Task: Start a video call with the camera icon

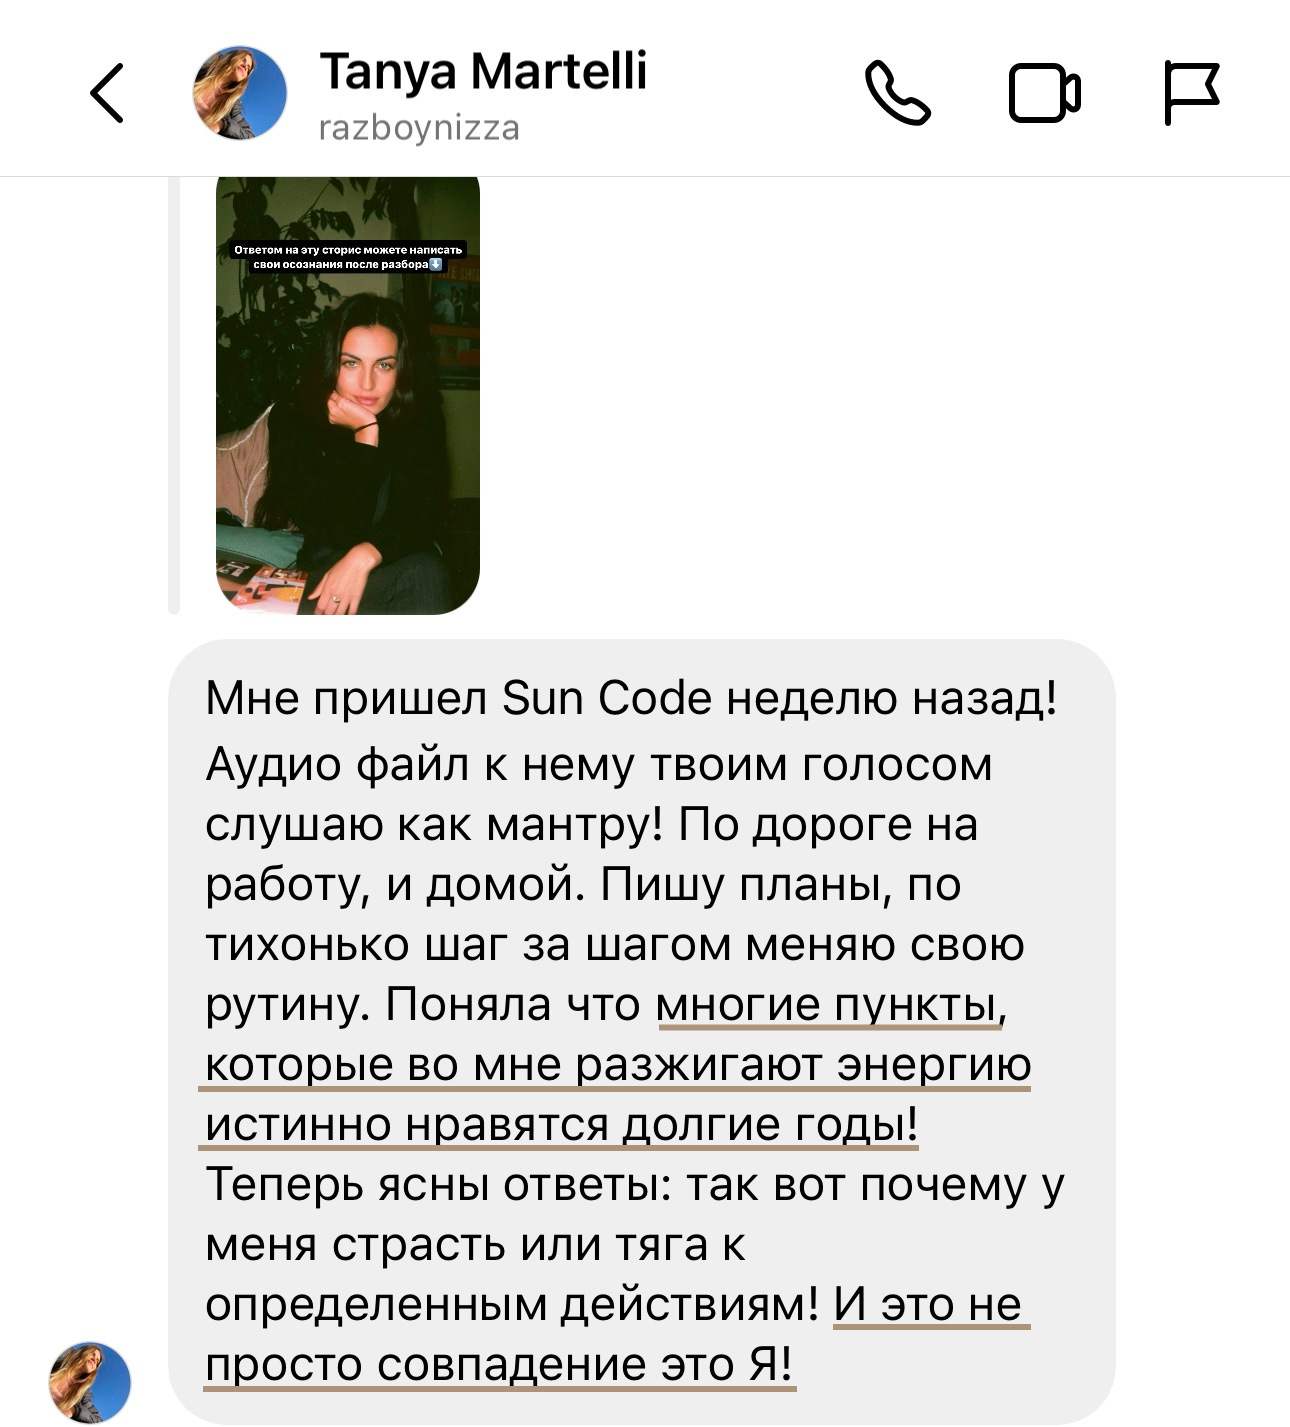Action: point(1044,93)
